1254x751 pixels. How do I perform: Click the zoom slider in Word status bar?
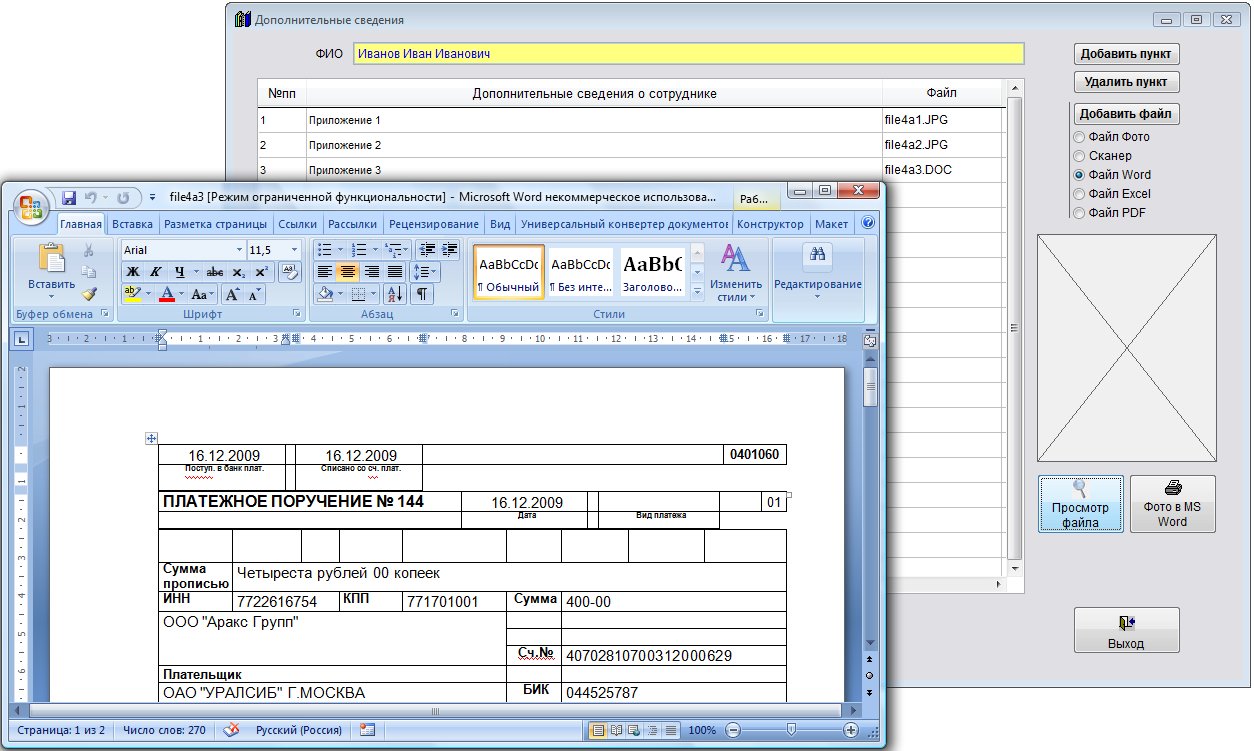[790, 730]
